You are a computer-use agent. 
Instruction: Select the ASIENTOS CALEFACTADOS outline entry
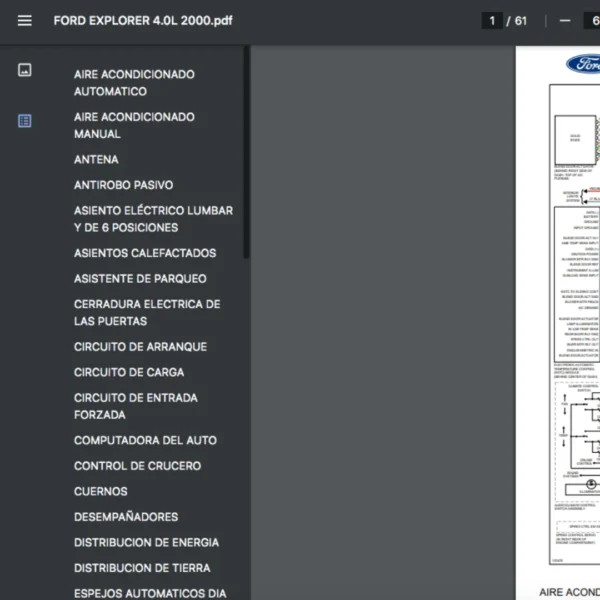(145, 253)
